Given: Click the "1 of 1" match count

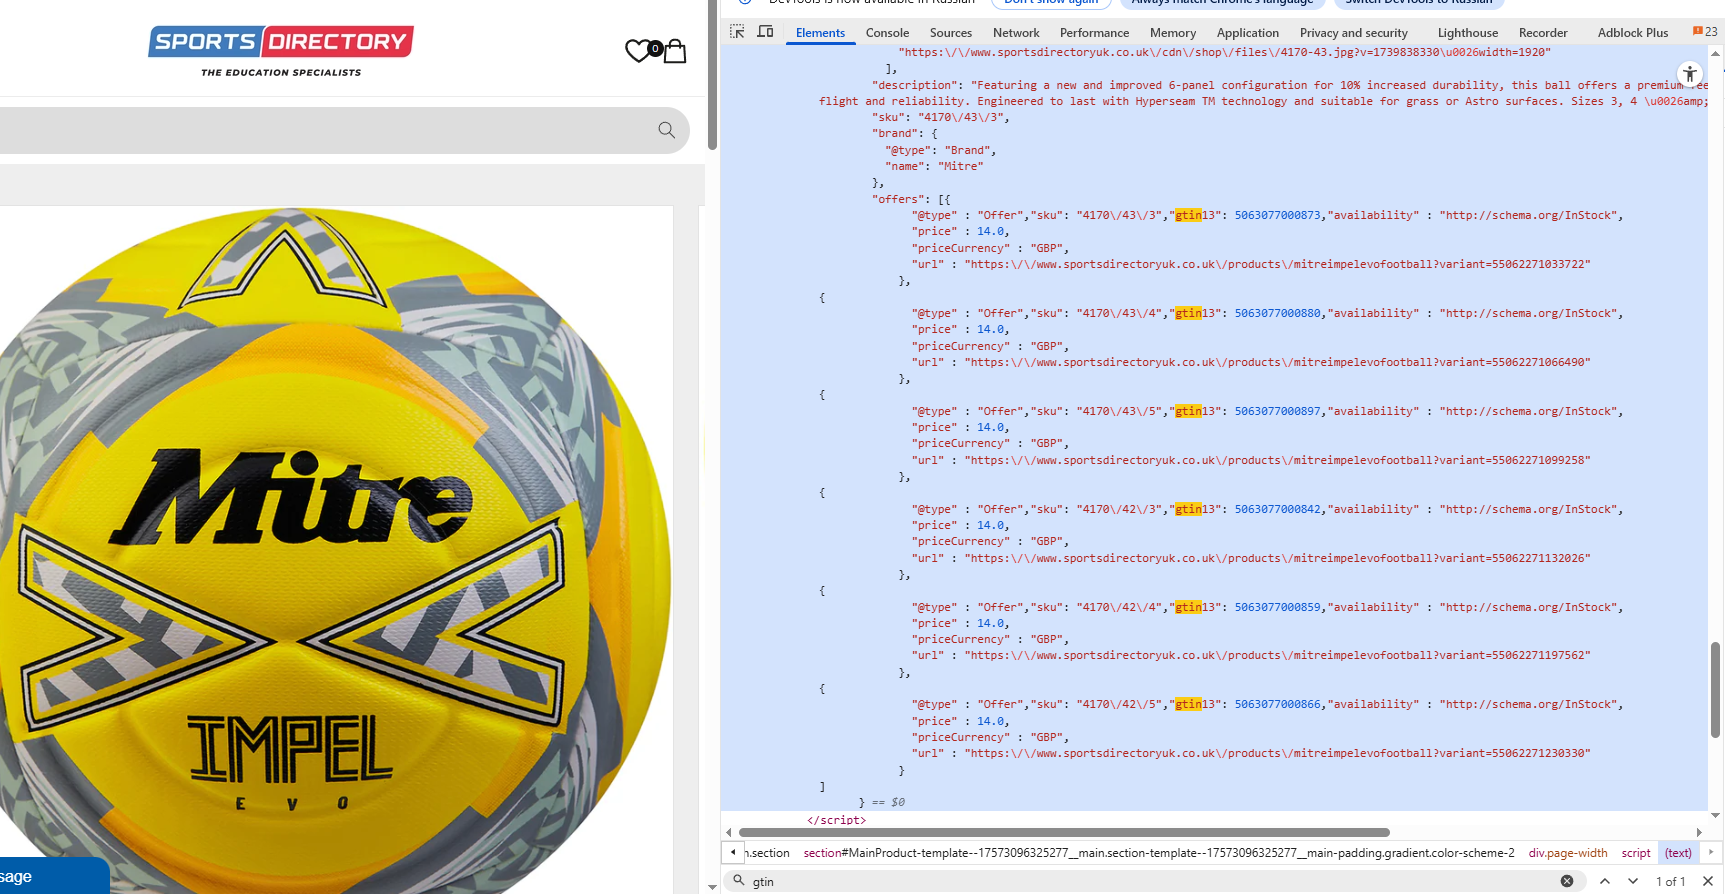Looking at the screenshot, I should 1670,881.
